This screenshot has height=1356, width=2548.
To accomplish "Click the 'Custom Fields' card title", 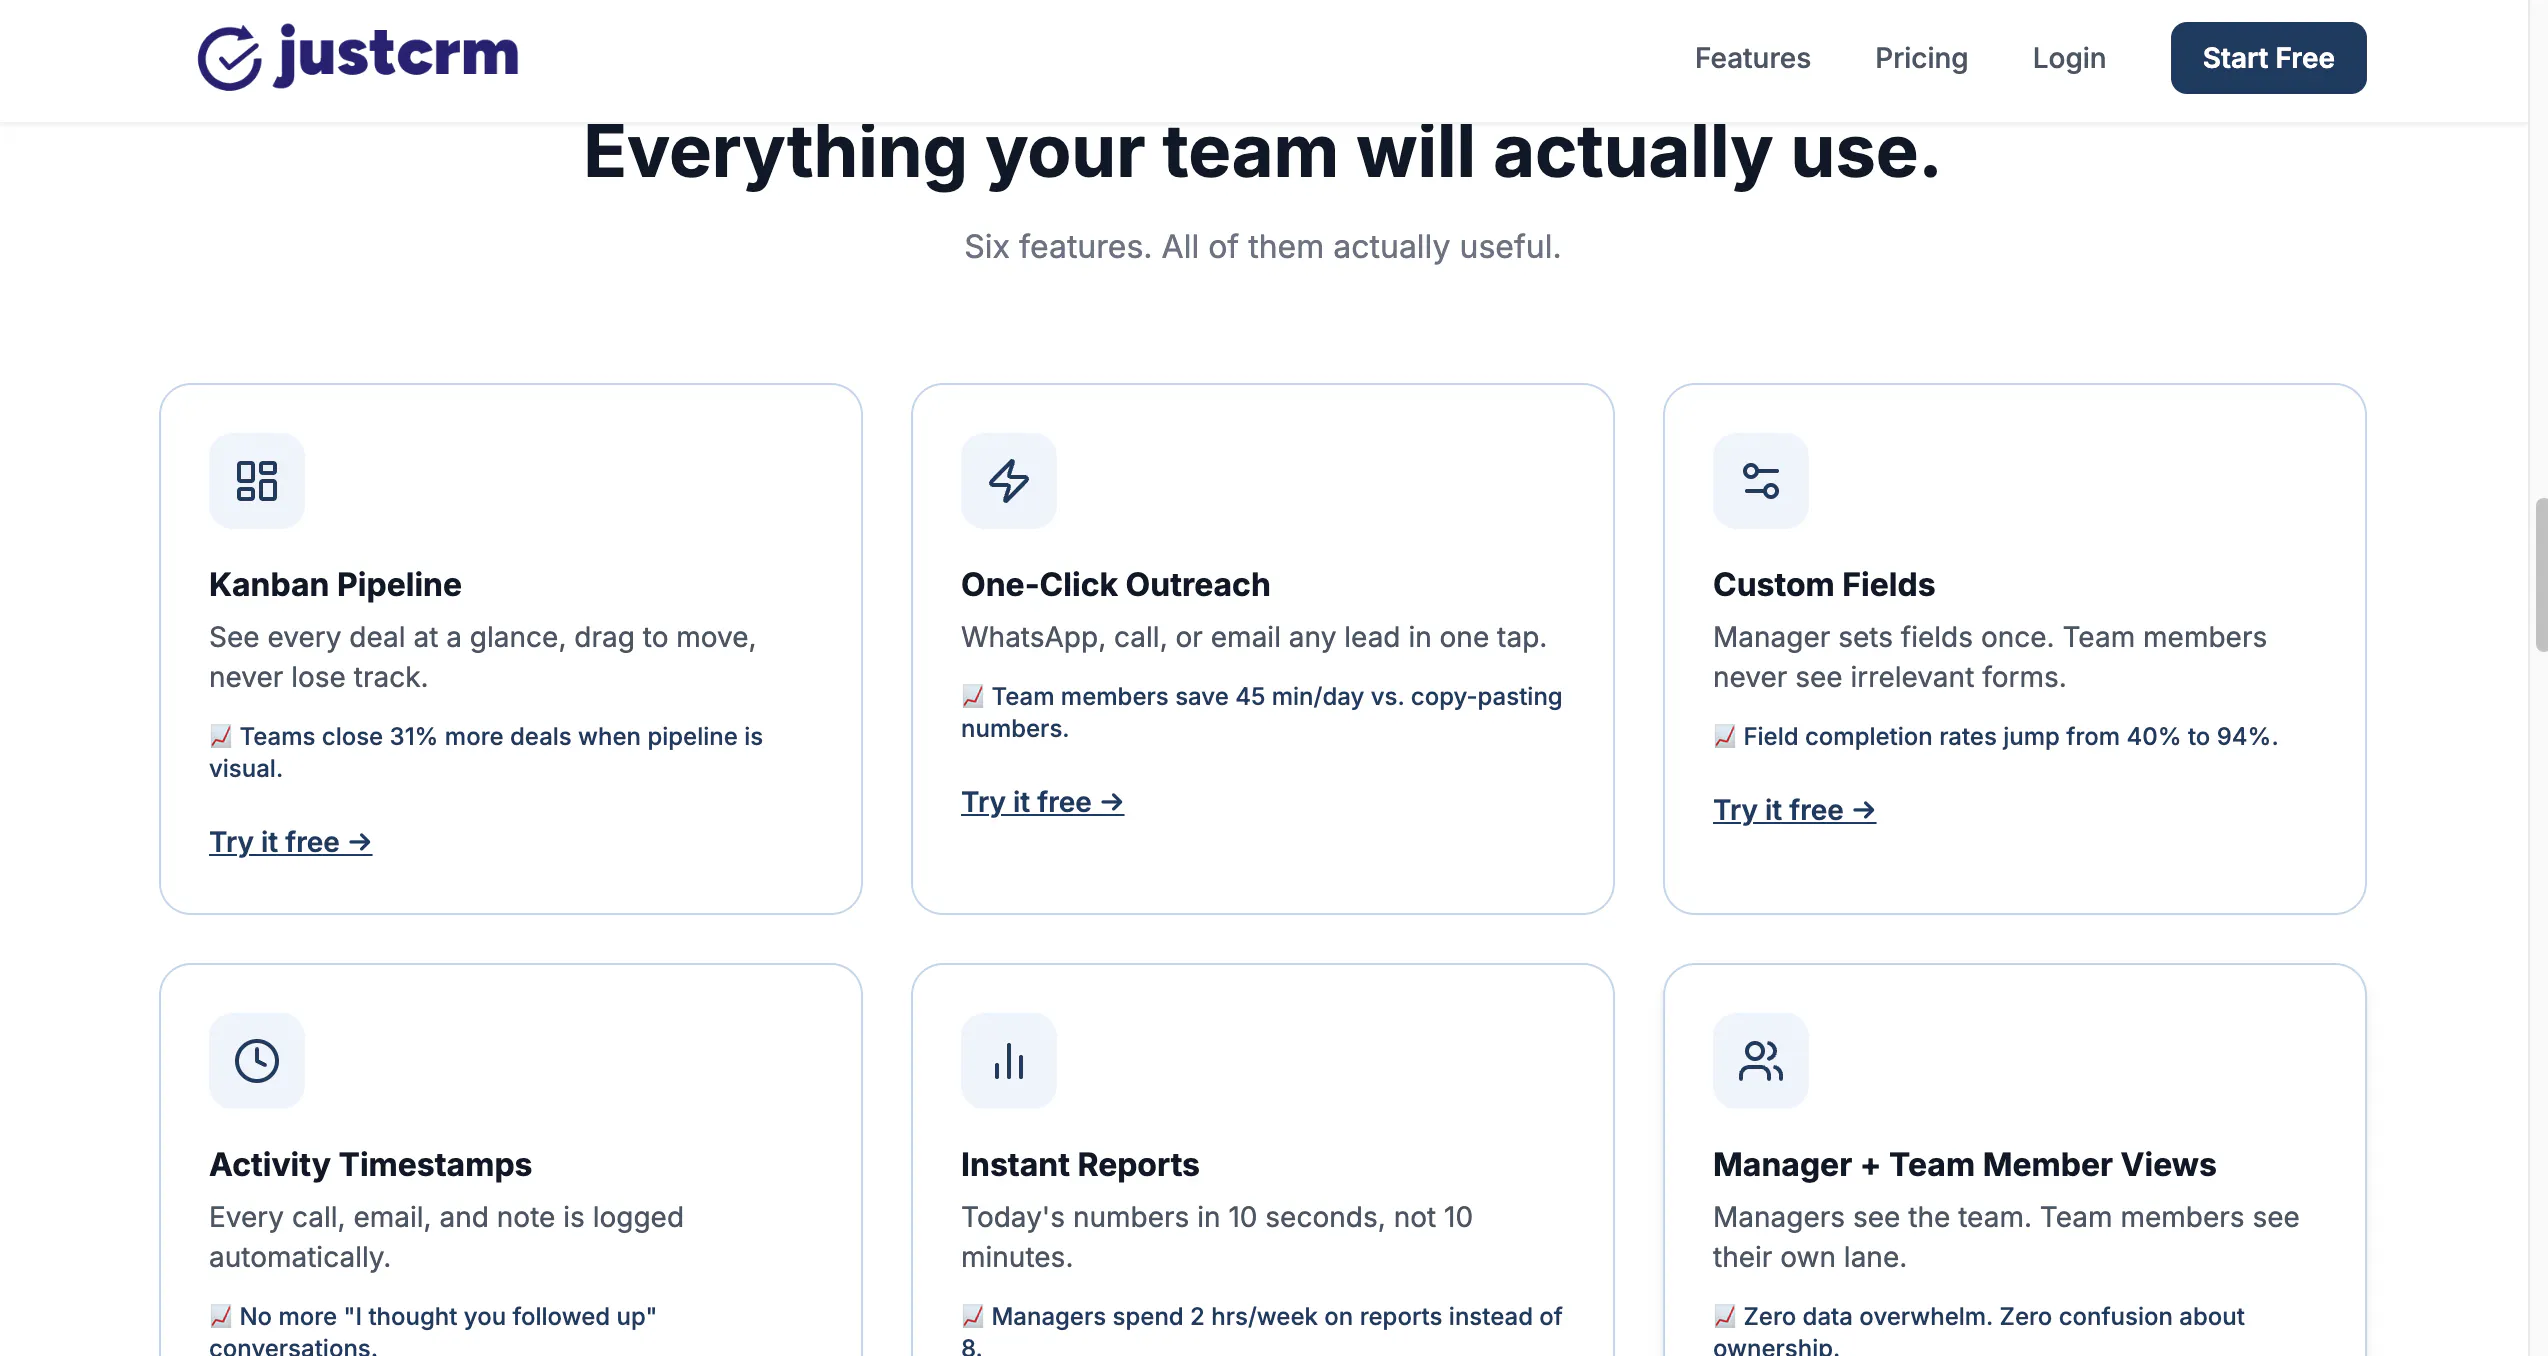I will click(1823, 585).
